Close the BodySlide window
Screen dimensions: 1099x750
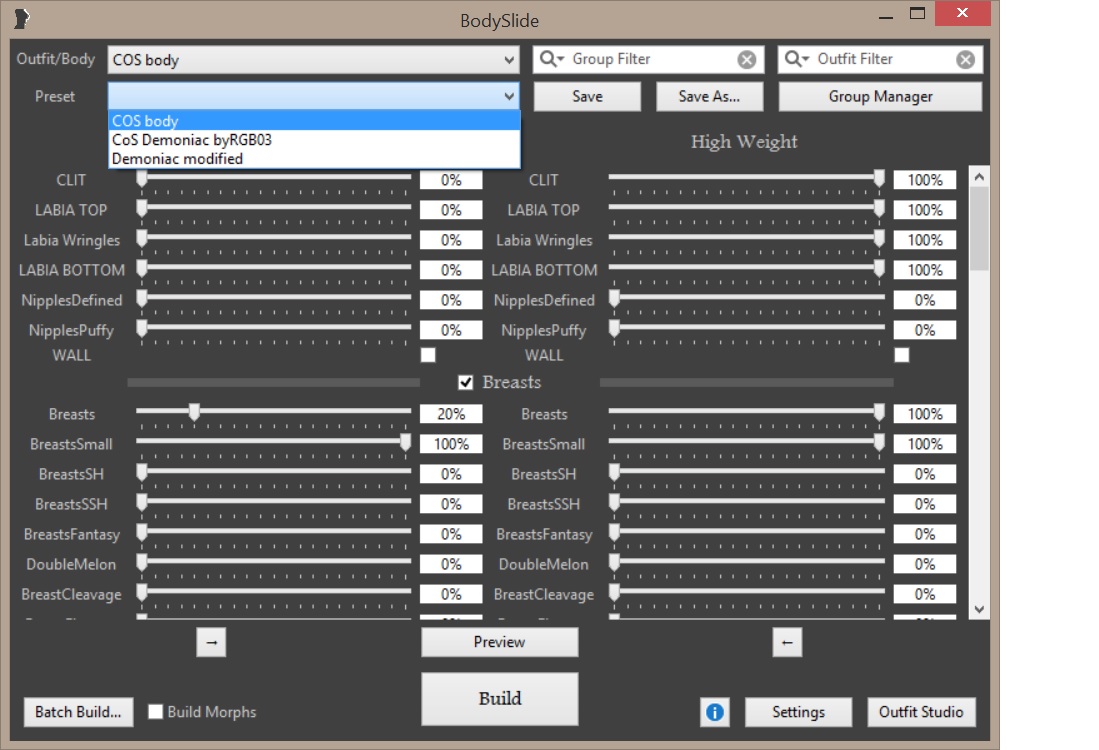(962, 13)
